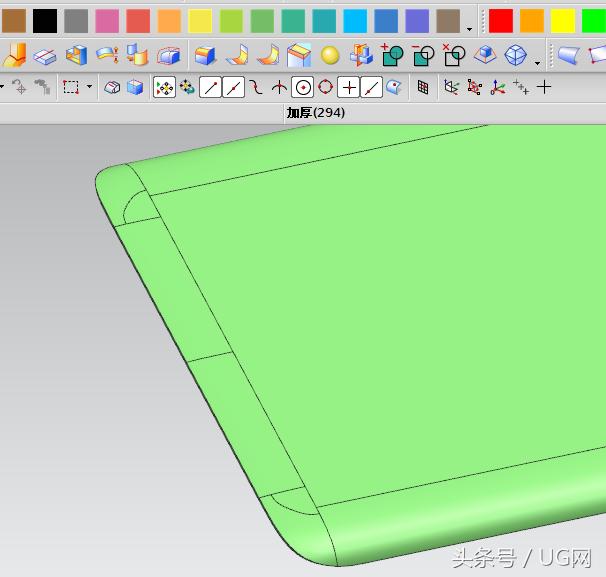Toggle Point on Surface snap
Image resolution: width=606 pixels, height=577 pixels.
[x=394, y=87]
